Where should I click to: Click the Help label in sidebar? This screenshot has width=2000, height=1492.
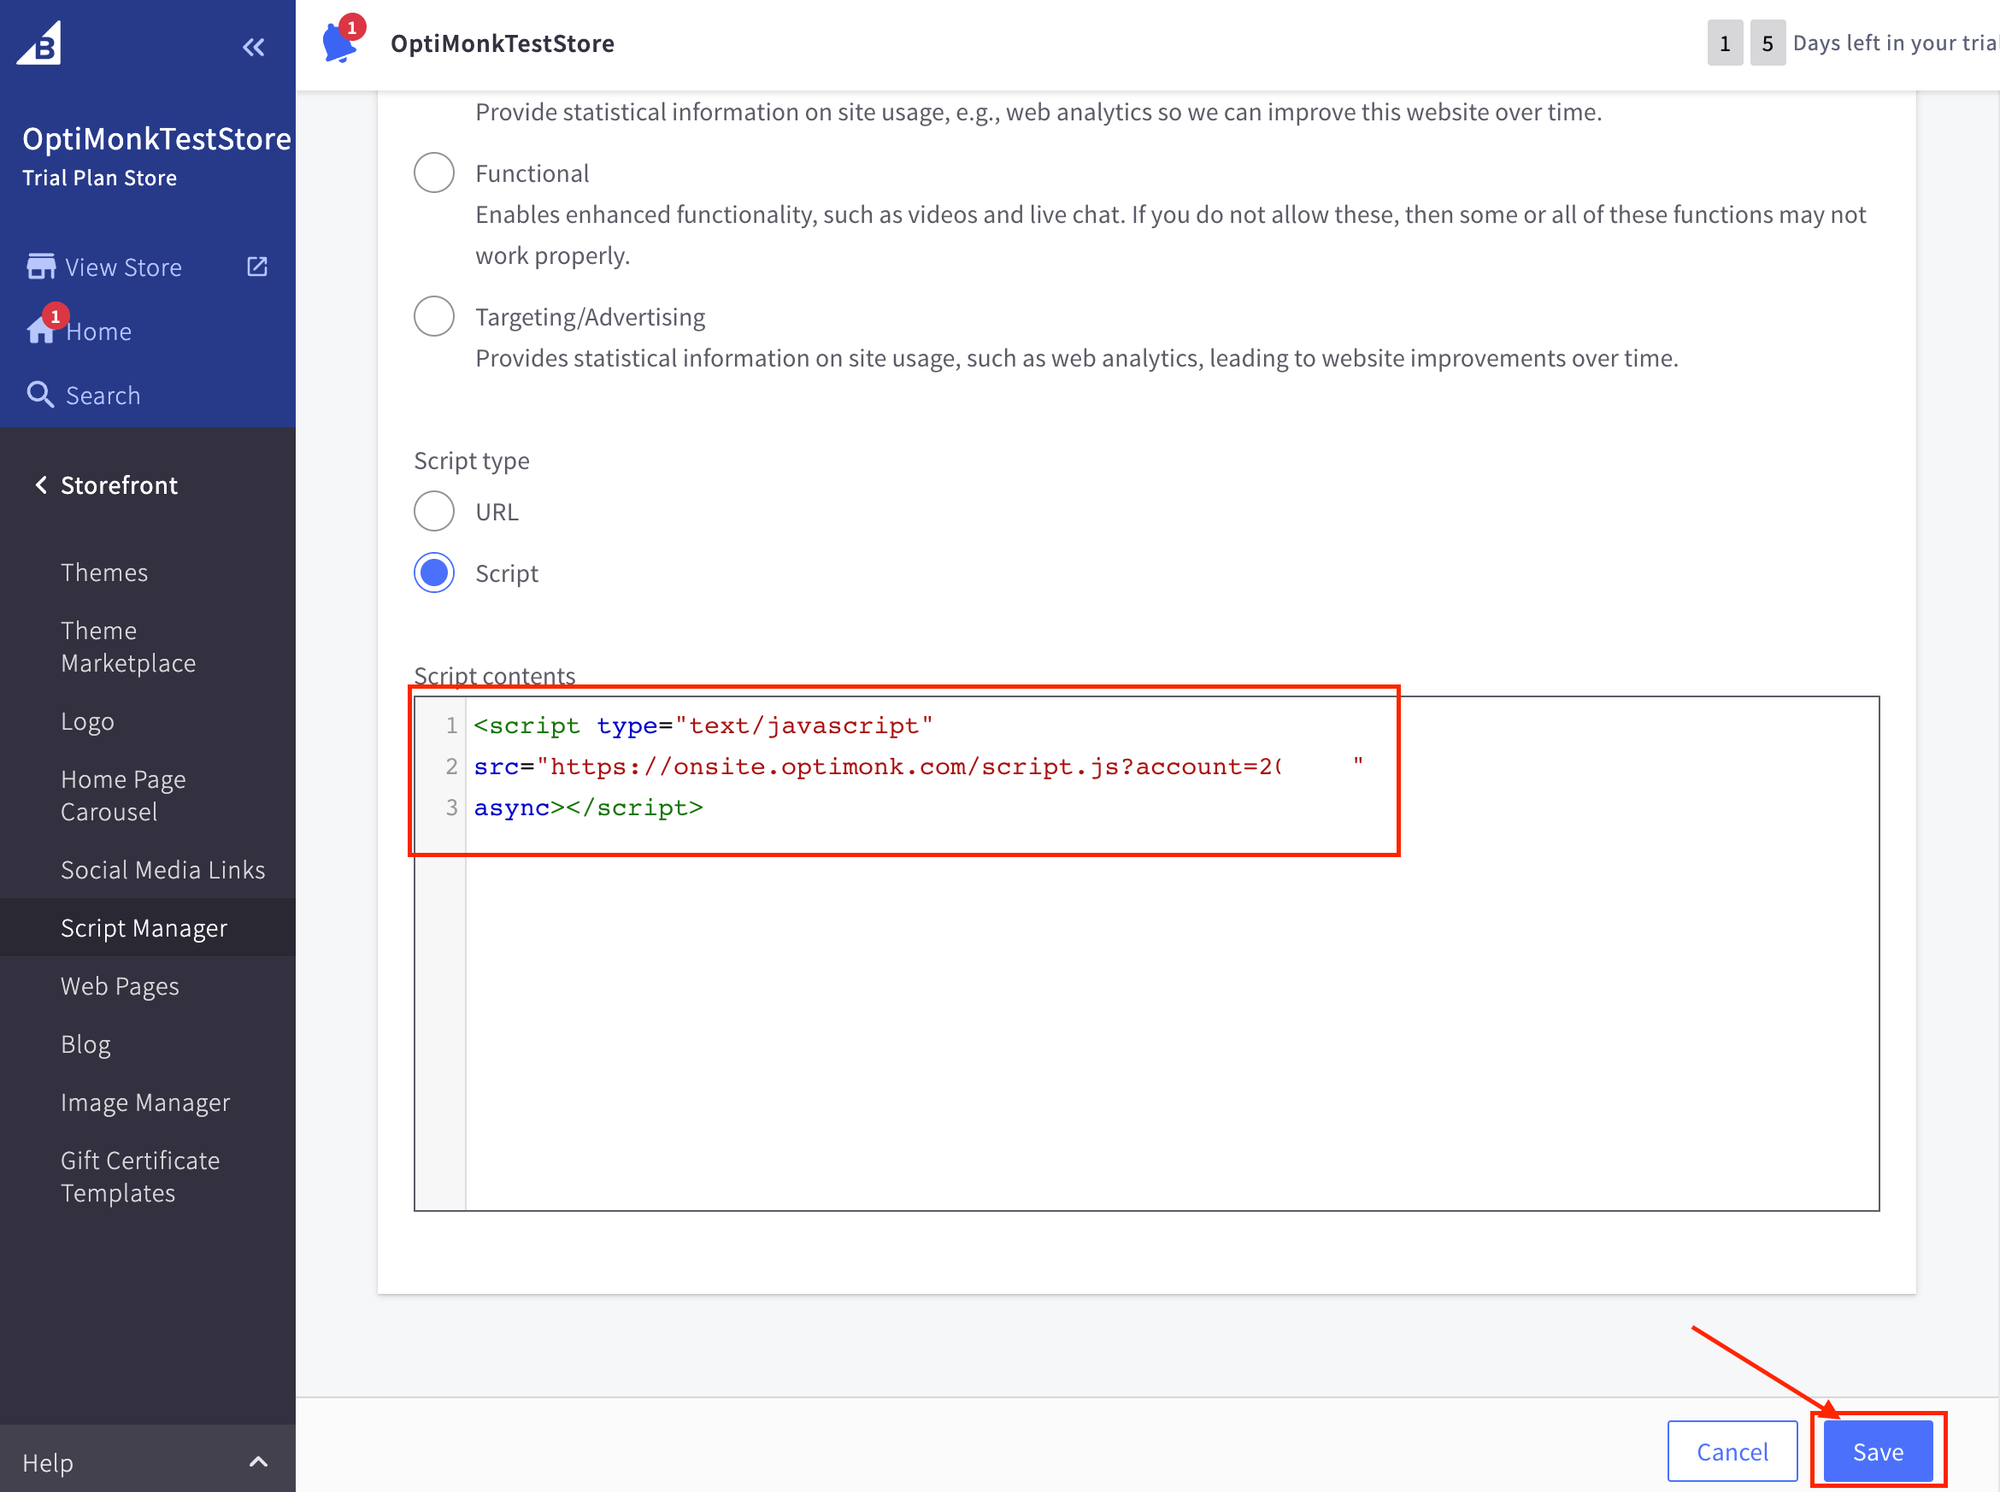point(48,1462)
